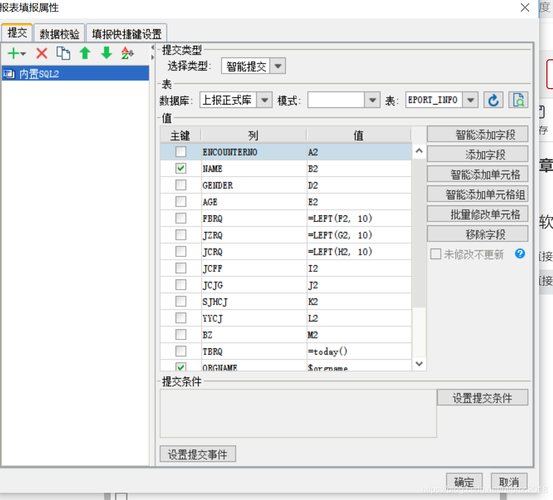Delete item with the red X icon
Image resolution: width=553 pixels, height=500 pixels.
pyautogui.click(x=42, y=54)
